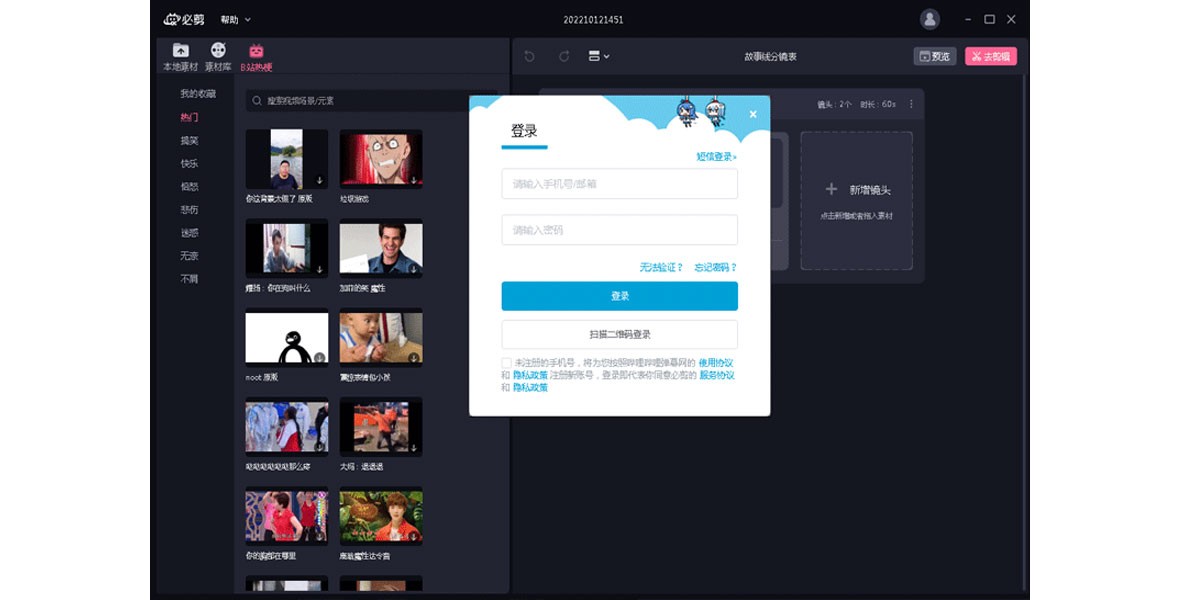Download the dancing women in red clip

(x=319, y=537)
